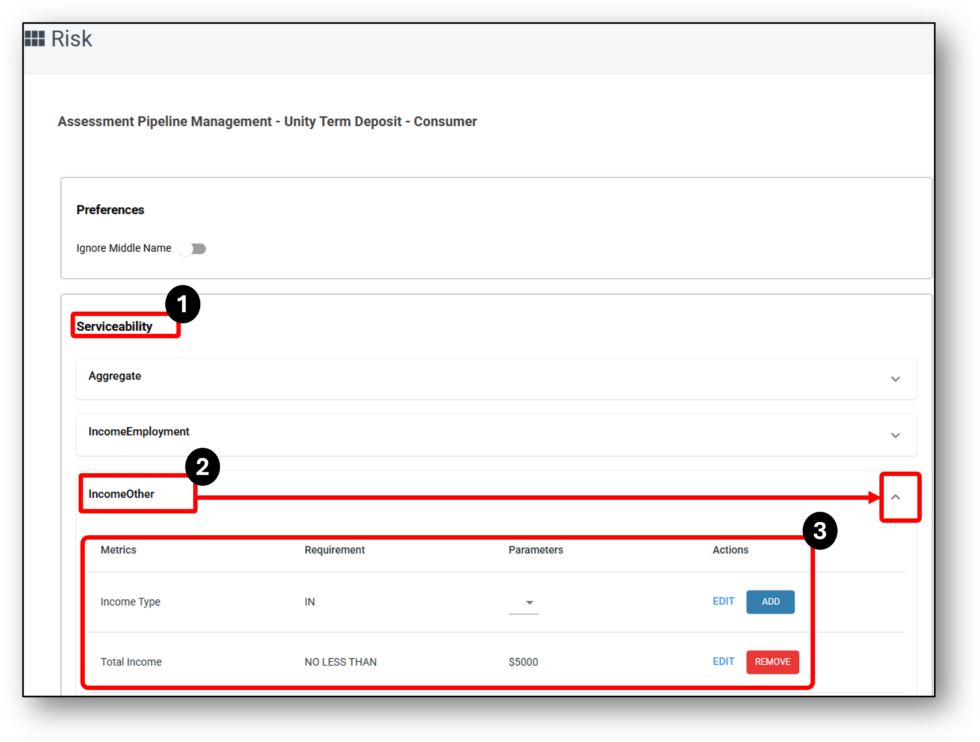
Task: Click the Actions column header
Action: (x=730, y=549)
